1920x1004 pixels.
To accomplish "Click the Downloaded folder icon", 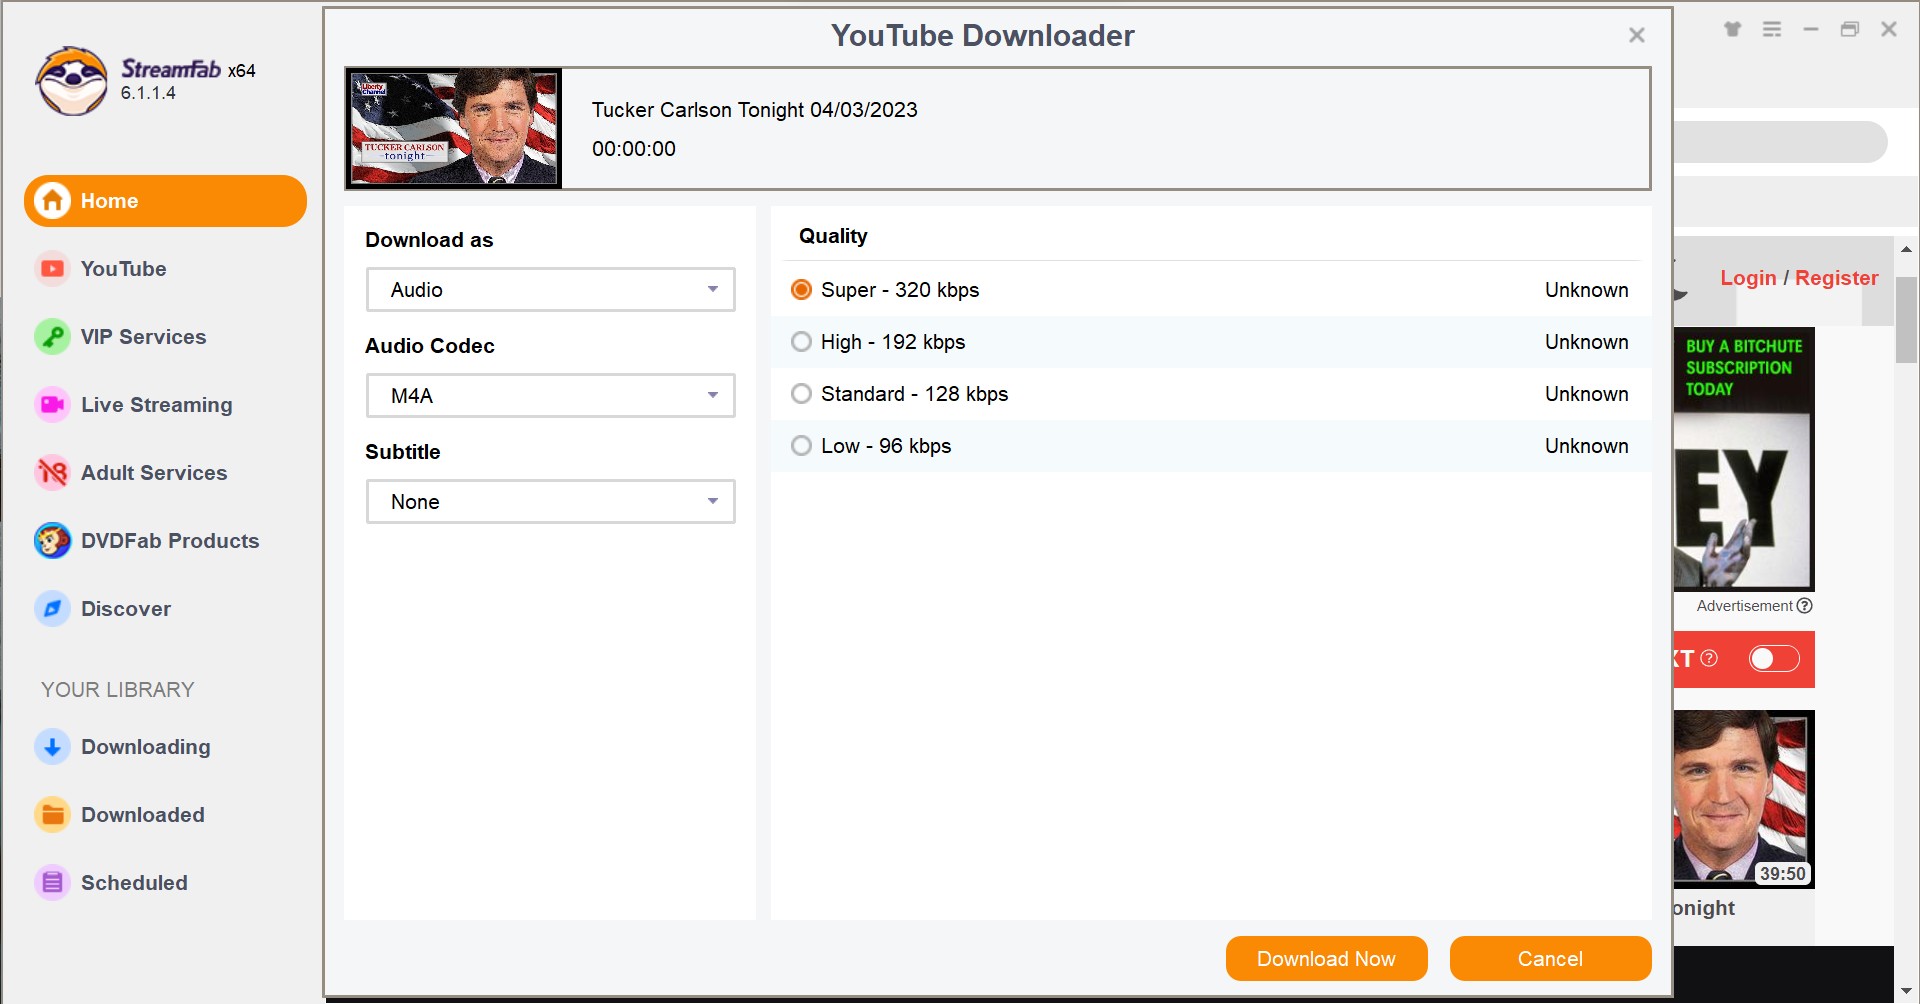I will pyautogui.click(x=53, y=815).
